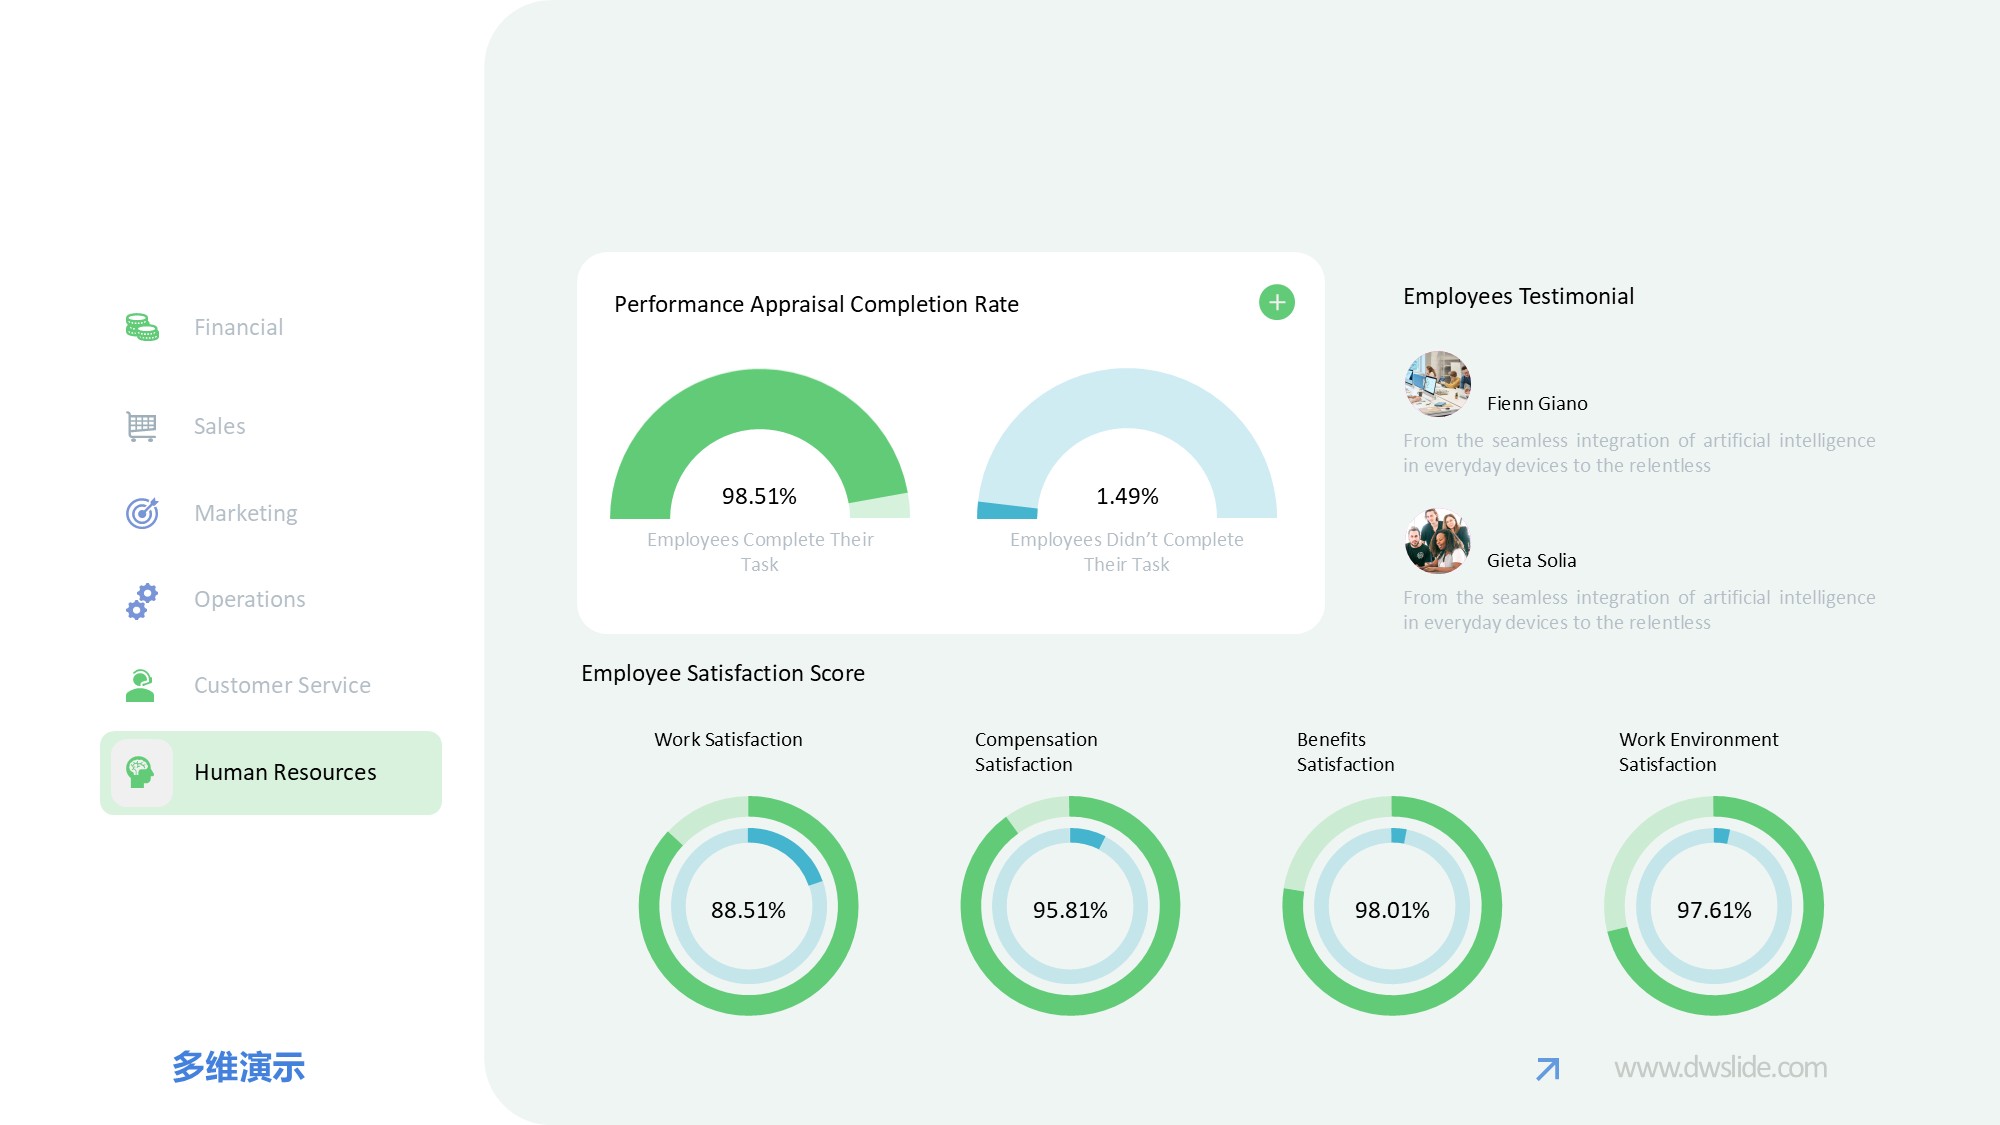Viewport: 2000px width, 1125px height.
Task: Click Gieta Solia's profile photo
Action: click(1437, 541)
